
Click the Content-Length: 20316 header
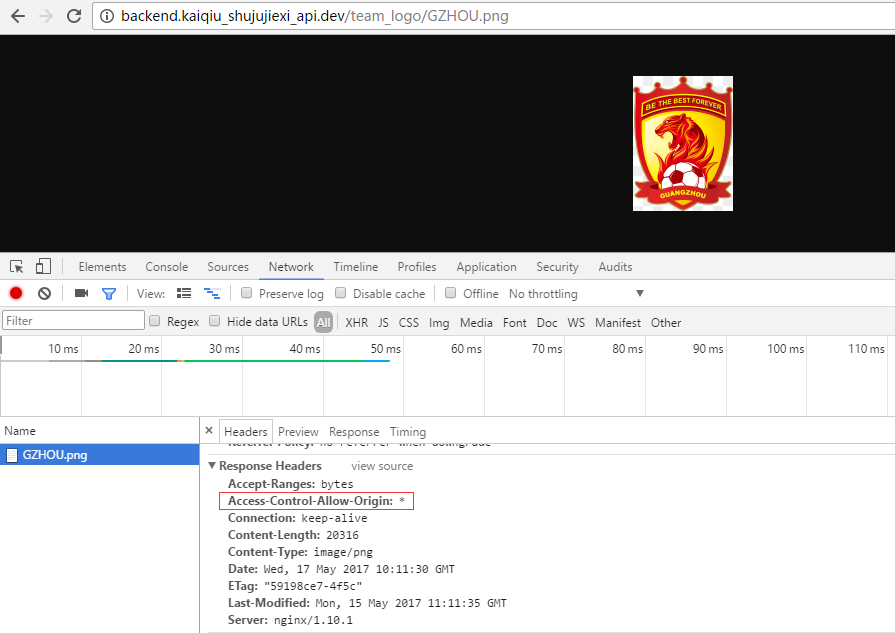click(x=293, y=535)
